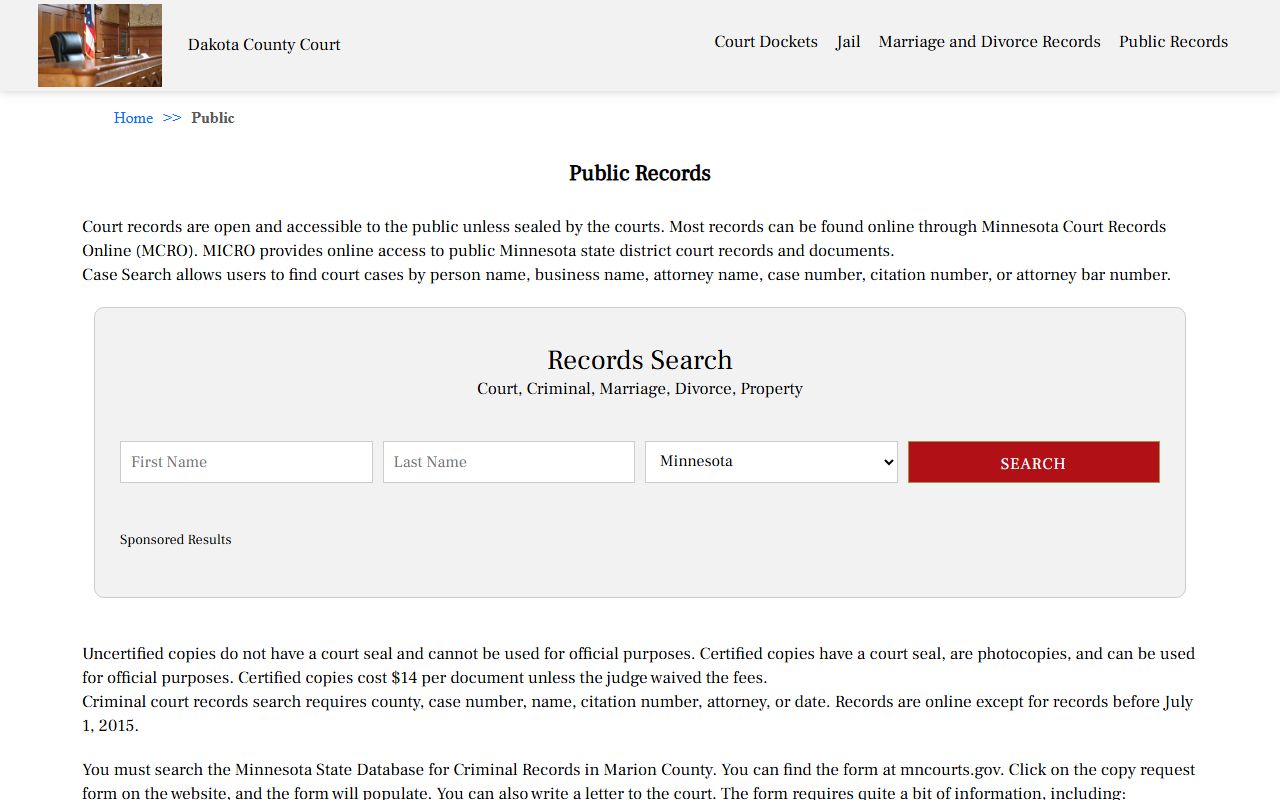Click the red SEARCH button
Image resolution: width=1280 pixels, height=800 pixels.
(x=1034, y=462)
